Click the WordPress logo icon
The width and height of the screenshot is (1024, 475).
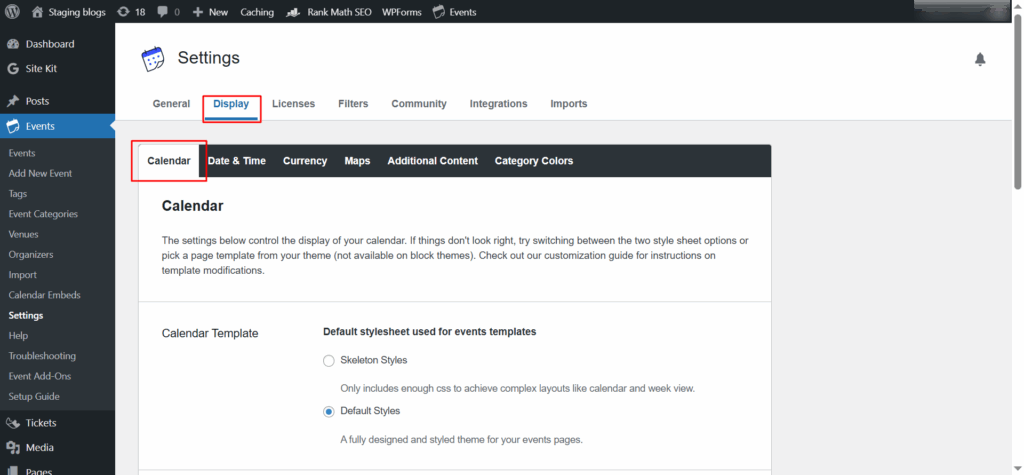pyautogui.click(x=13, y=12)
